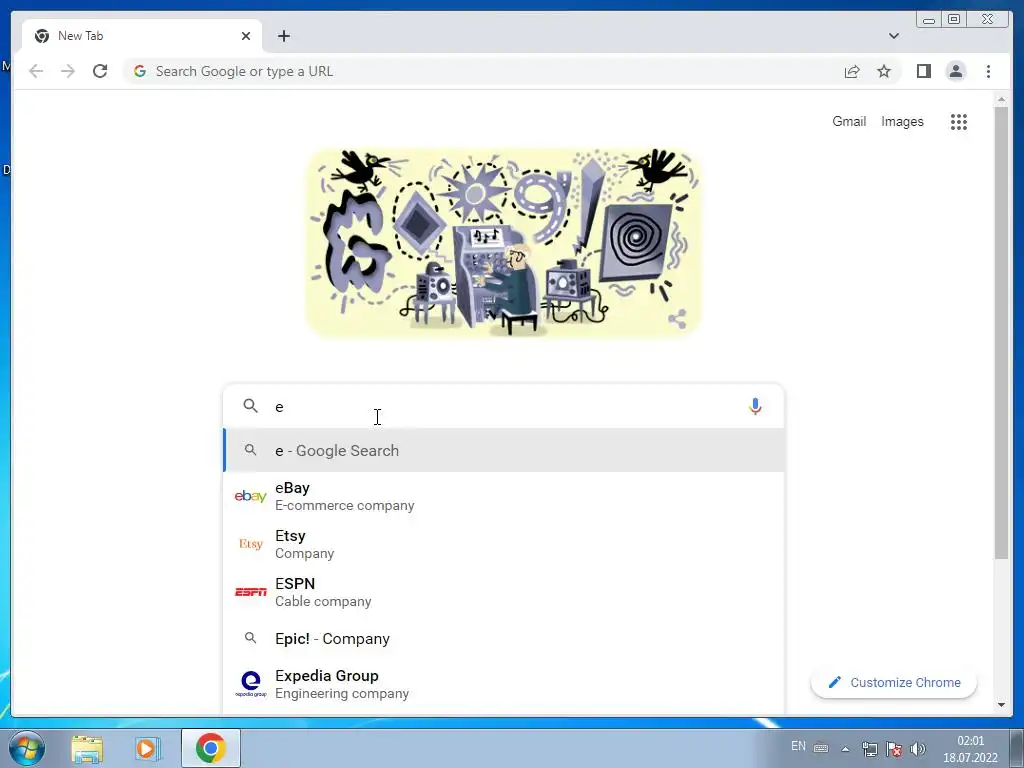Open the profile avatar icon

tap(955, 71)
